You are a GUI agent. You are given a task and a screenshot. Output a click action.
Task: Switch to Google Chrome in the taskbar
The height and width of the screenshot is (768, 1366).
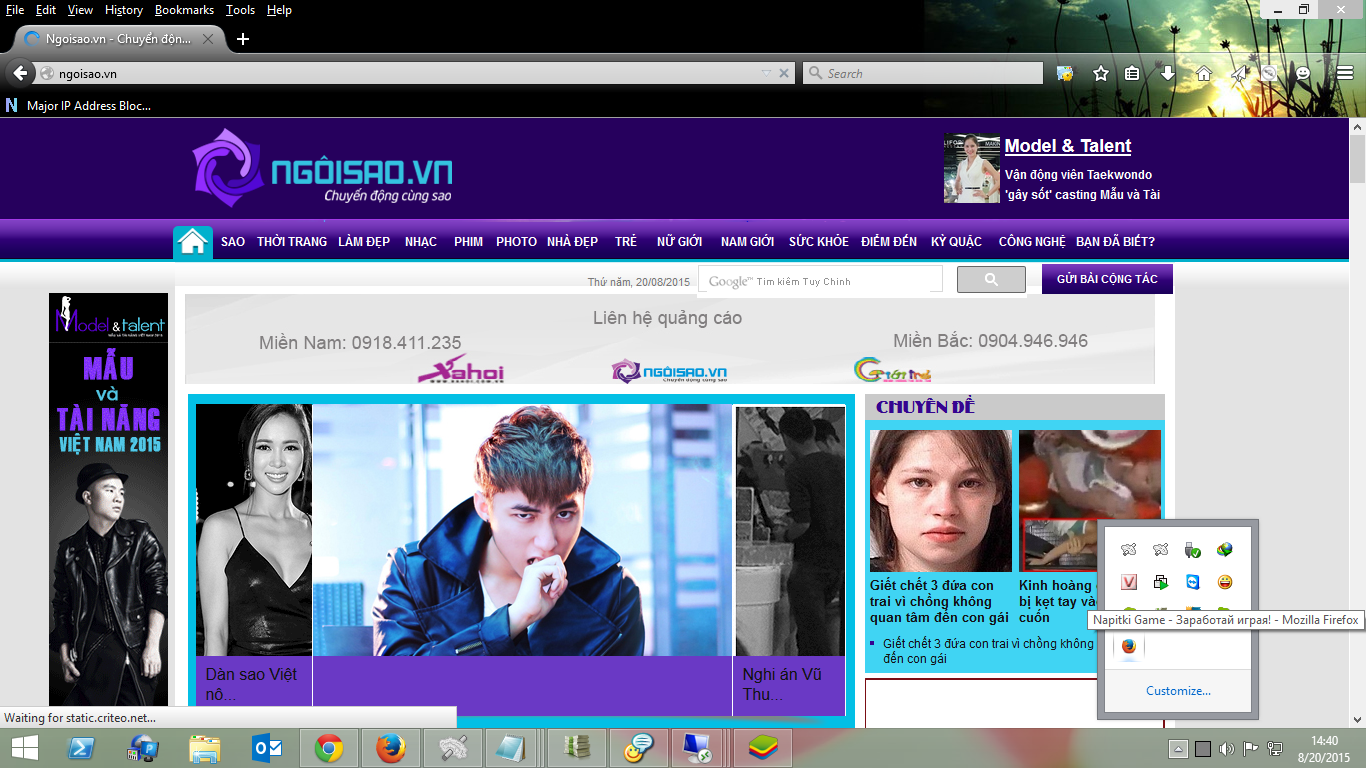click(329, 748)
